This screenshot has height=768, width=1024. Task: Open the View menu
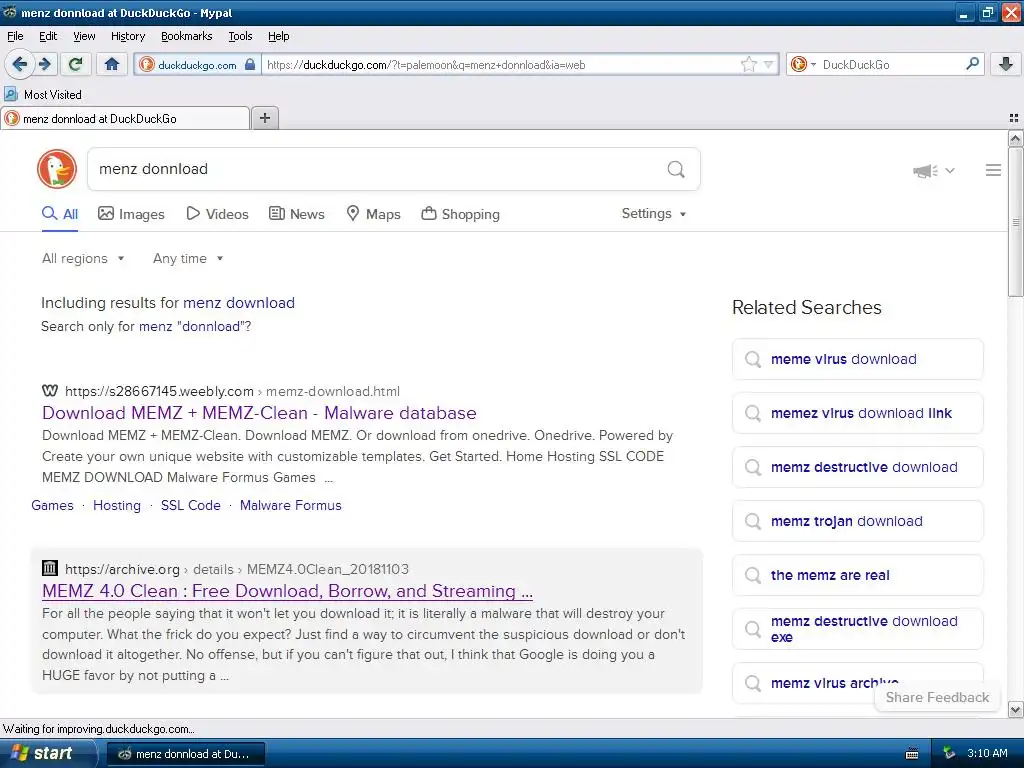point(84,36)
